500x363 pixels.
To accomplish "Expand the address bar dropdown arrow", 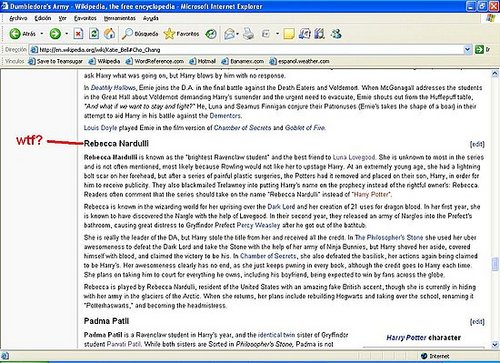I will tap(467, 50).
